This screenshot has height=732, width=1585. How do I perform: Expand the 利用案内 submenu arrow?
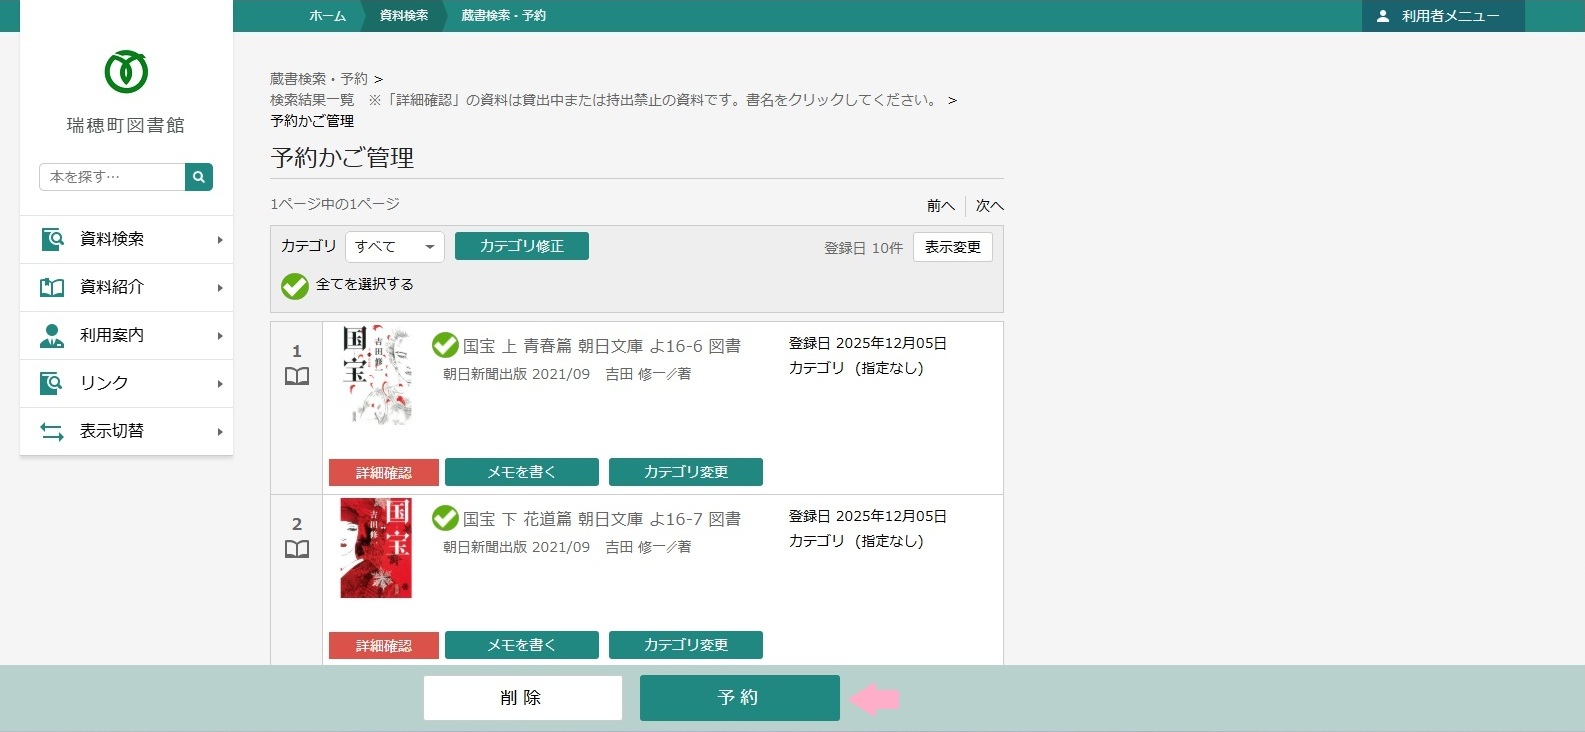(x=220, y=336)
